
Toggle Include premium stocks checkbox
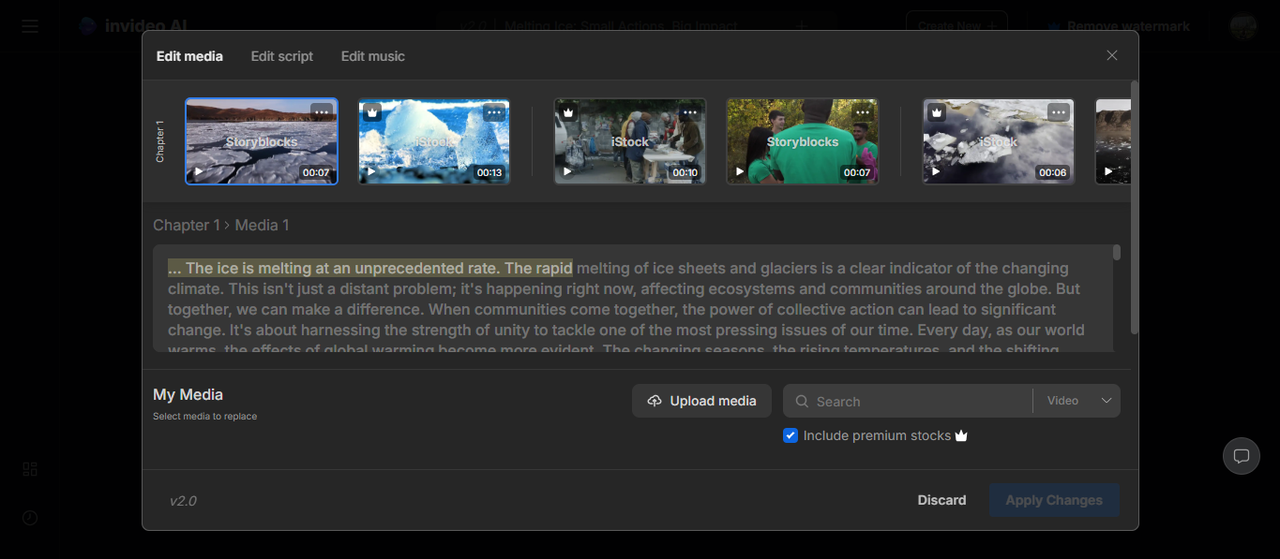(790, 436)
